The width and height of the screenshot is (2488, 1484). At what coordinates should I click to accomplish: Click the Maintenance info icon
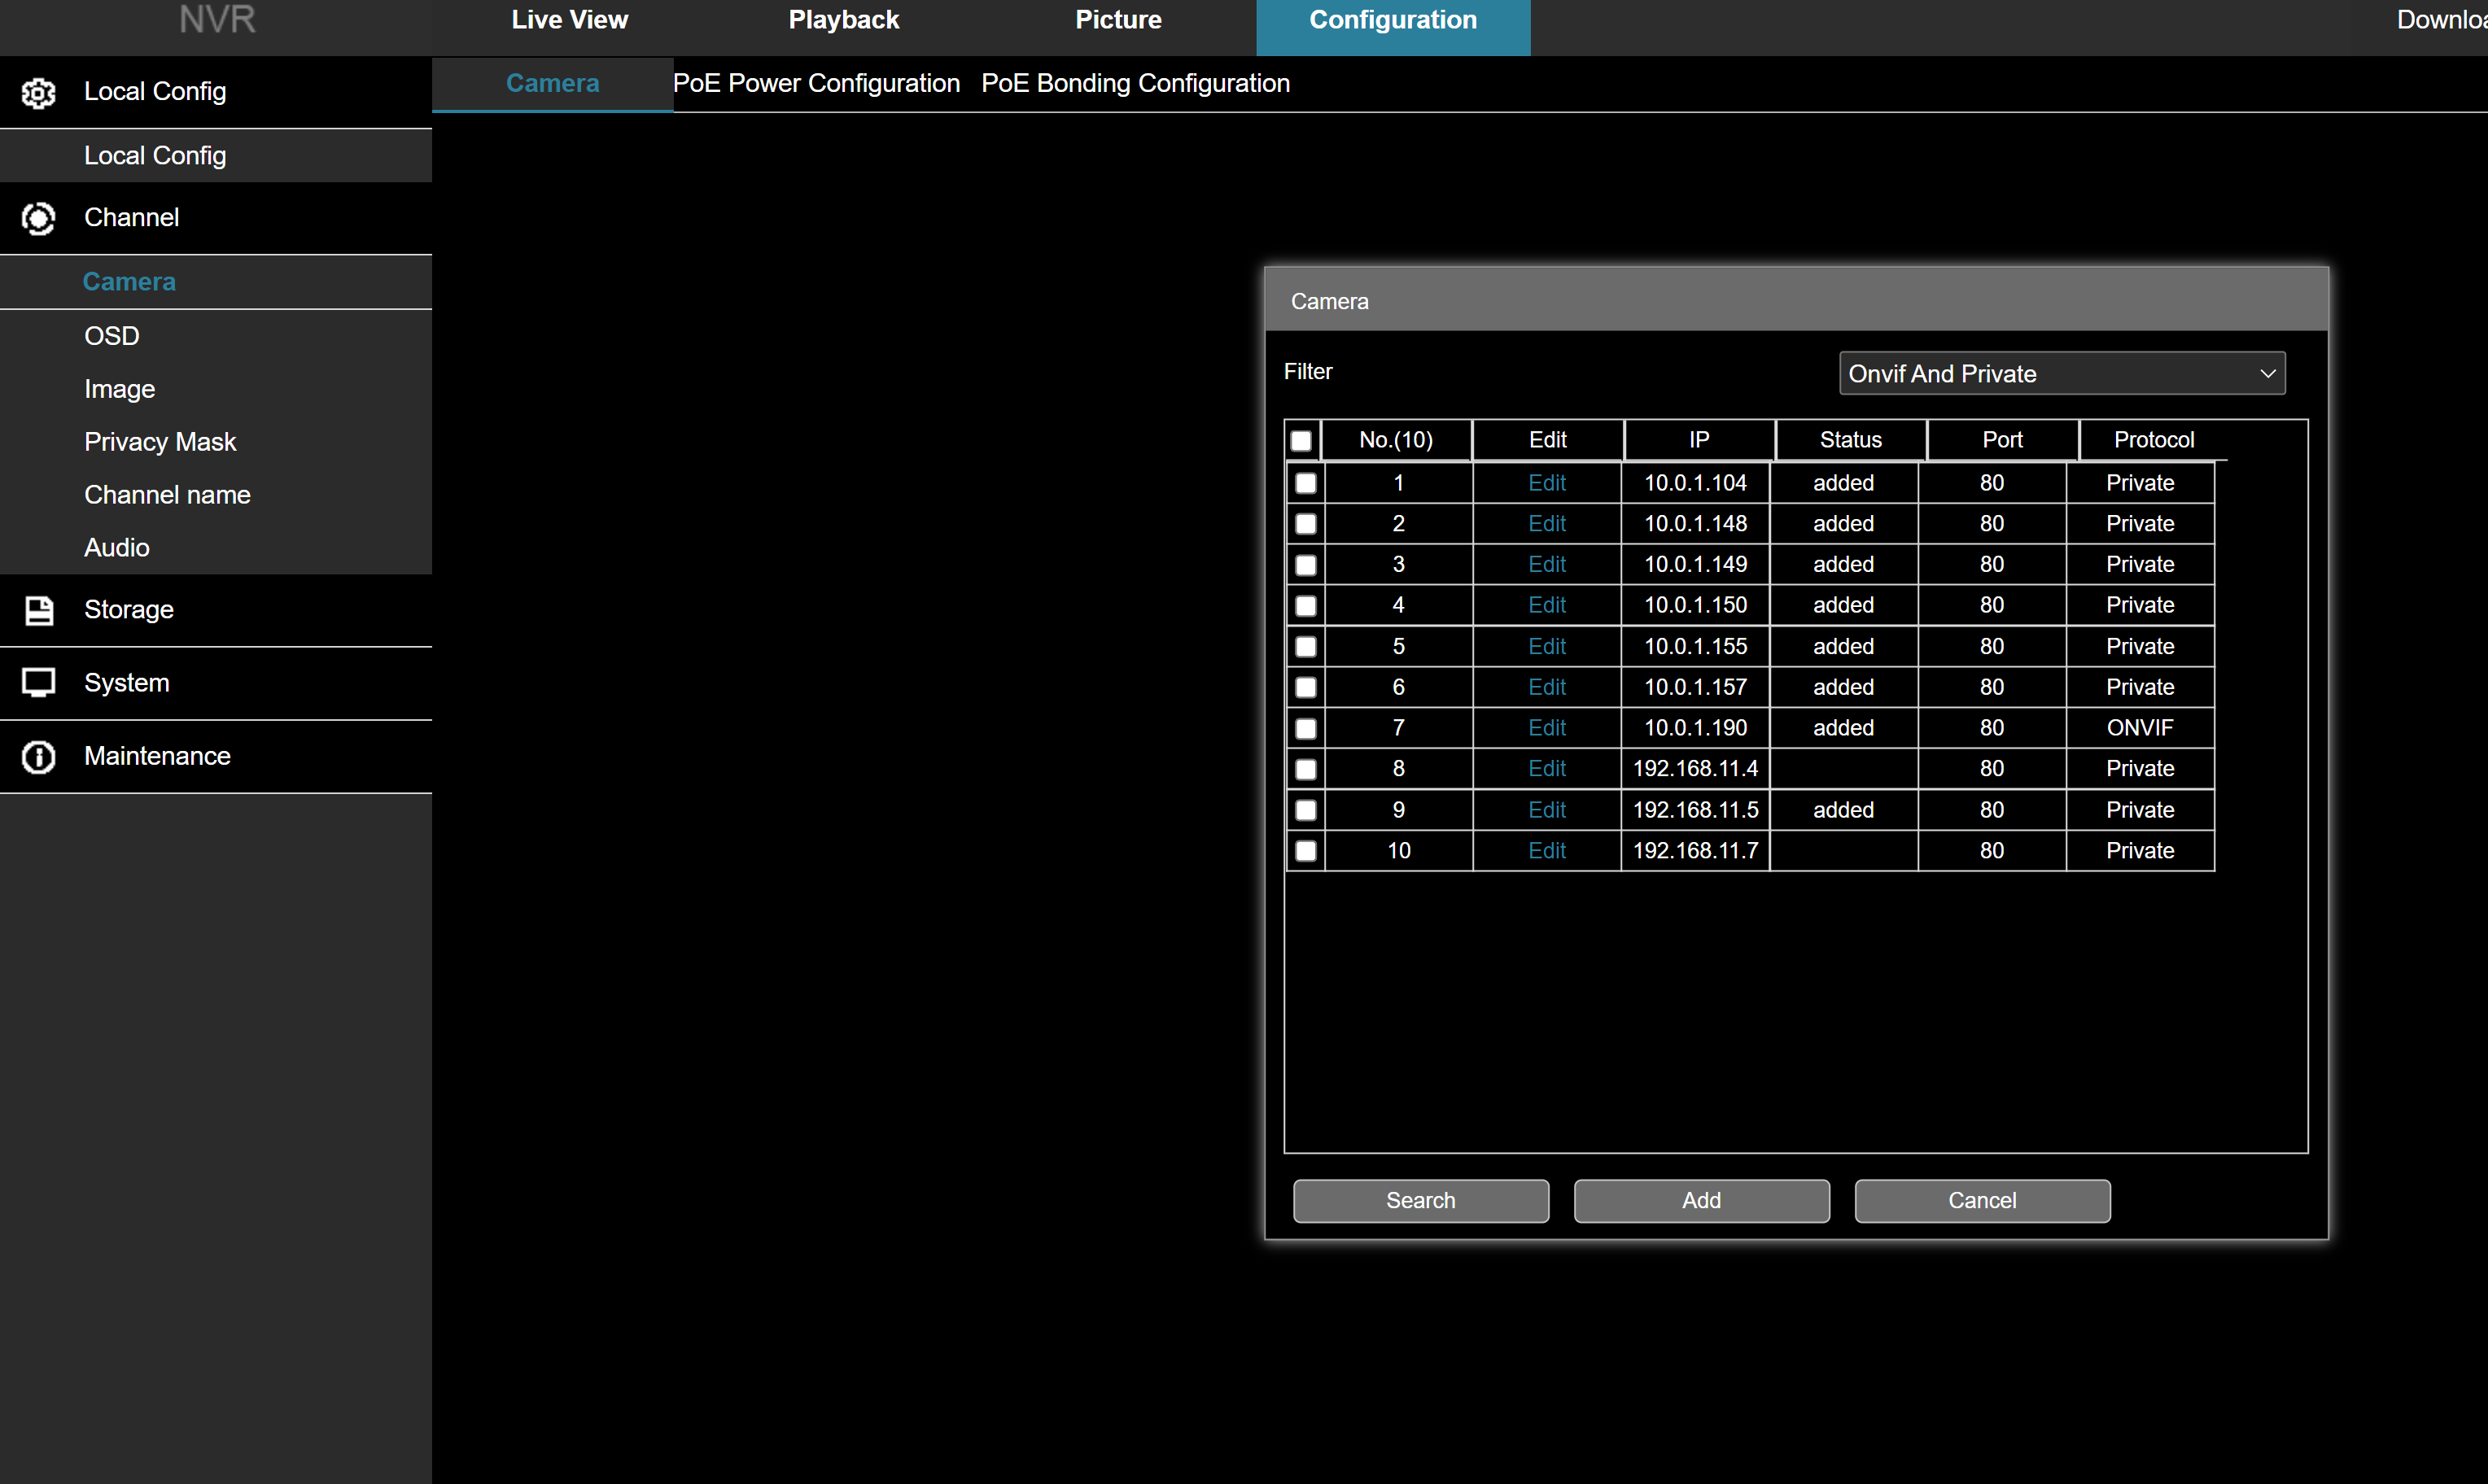[x=38, y=757]
